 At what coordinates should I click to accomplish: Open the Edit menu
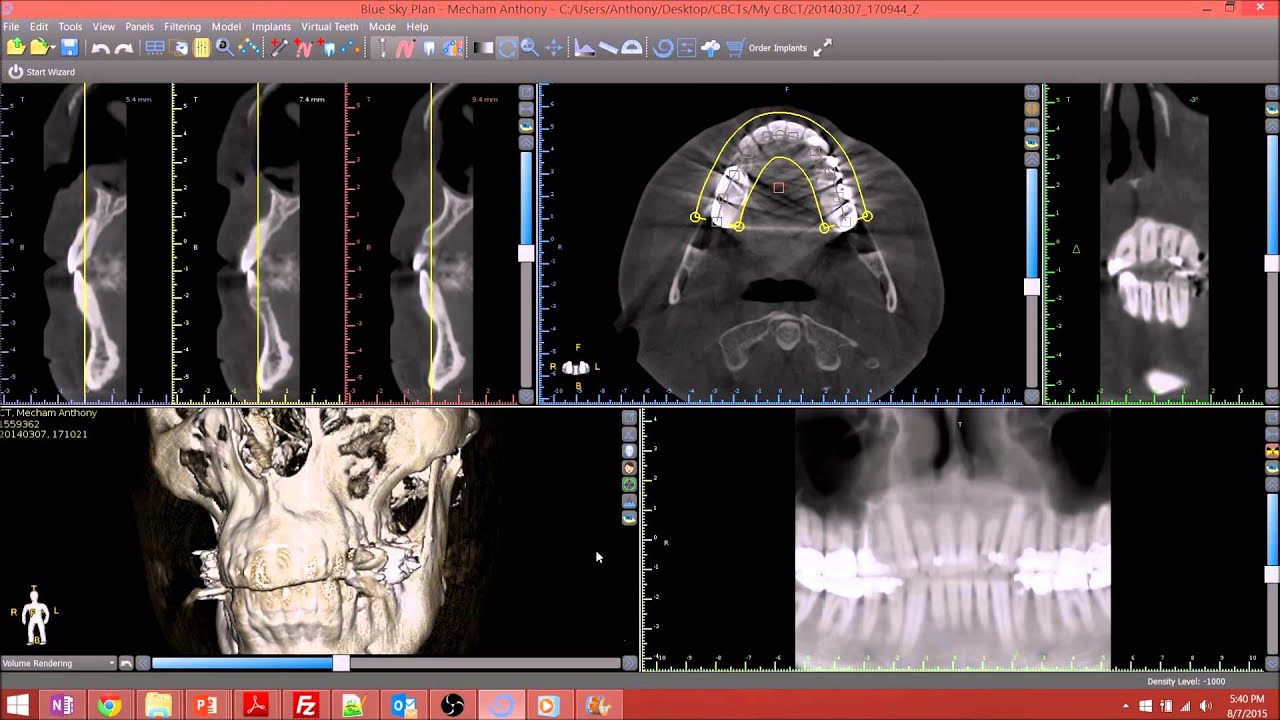(x=39, y=27)
